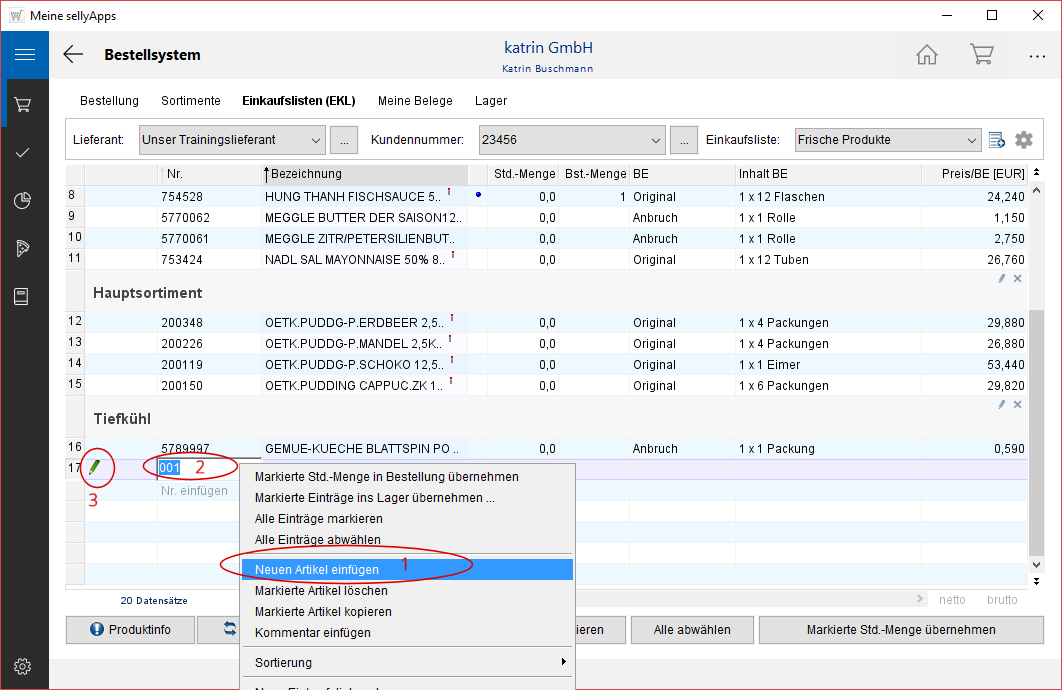Choose 'Markierte Artikel löschen' menu entry
This screenshot has width=1062, height=690.
pos(320,591)
